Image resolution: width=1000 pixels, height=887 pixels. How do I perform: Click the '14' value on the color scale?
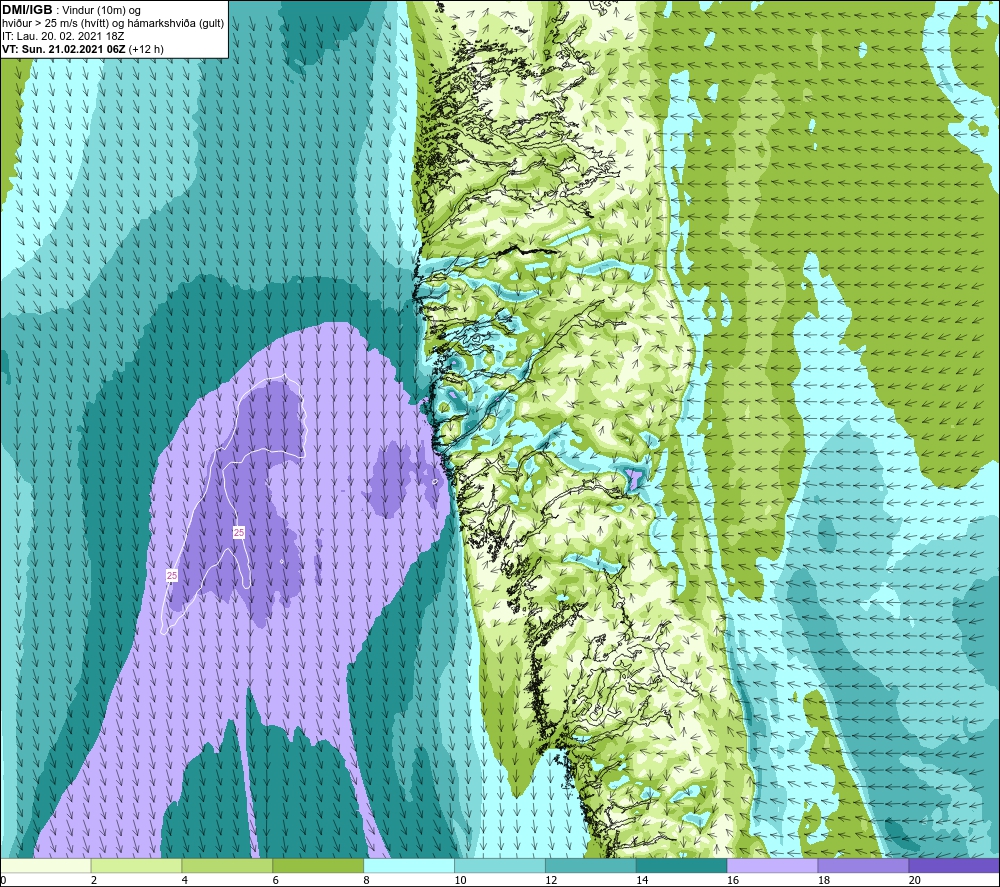pos(642,880)
